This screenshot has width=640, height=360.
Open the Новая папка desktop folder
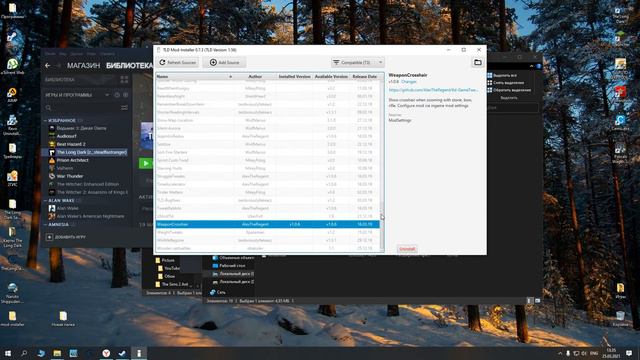63,318
